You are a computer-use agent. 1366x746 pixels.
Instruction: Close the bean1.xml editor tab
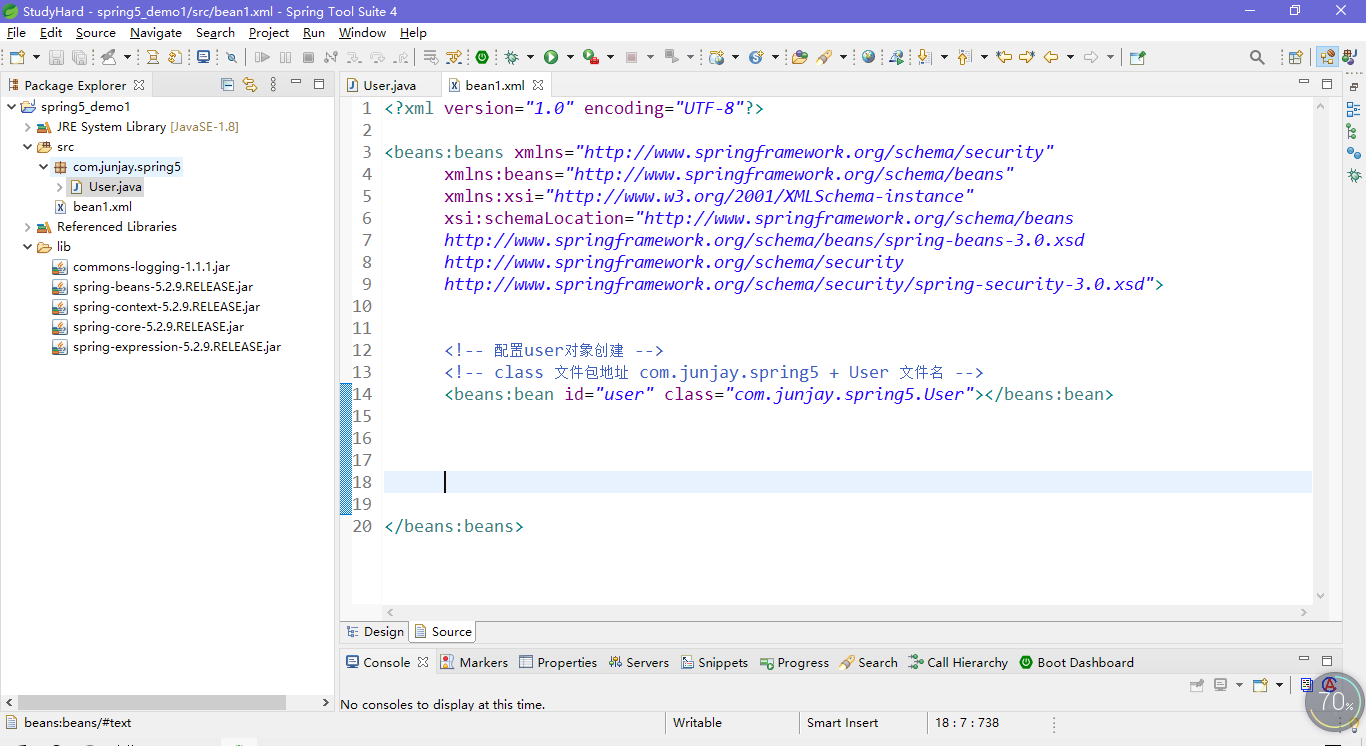click(538, 85)
